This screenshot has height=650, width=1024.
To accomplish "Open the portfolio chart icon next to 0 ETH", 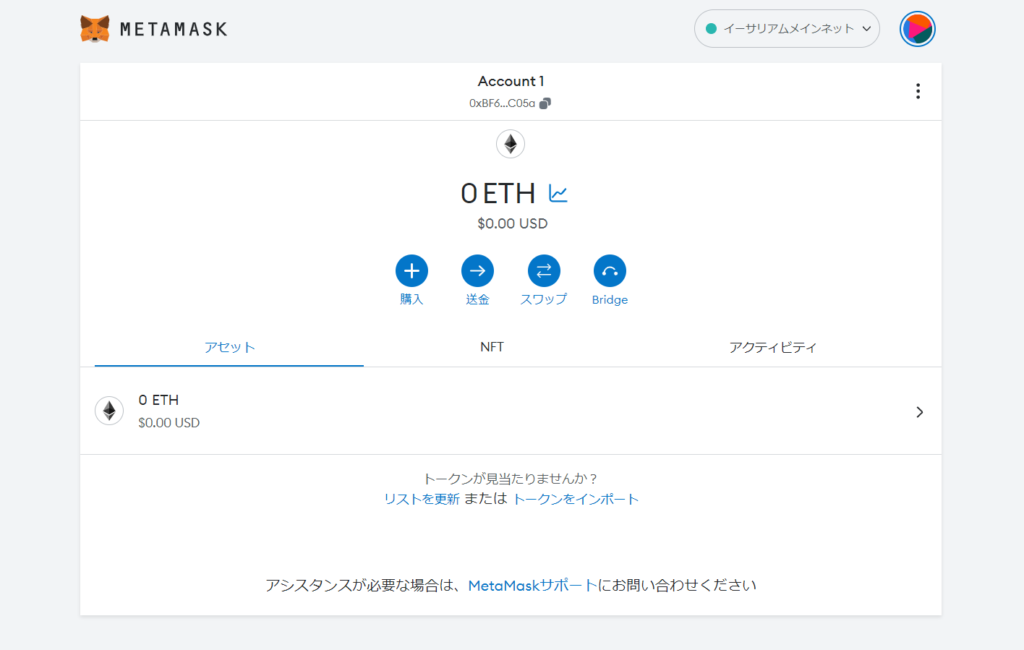I will coord(558,193).
